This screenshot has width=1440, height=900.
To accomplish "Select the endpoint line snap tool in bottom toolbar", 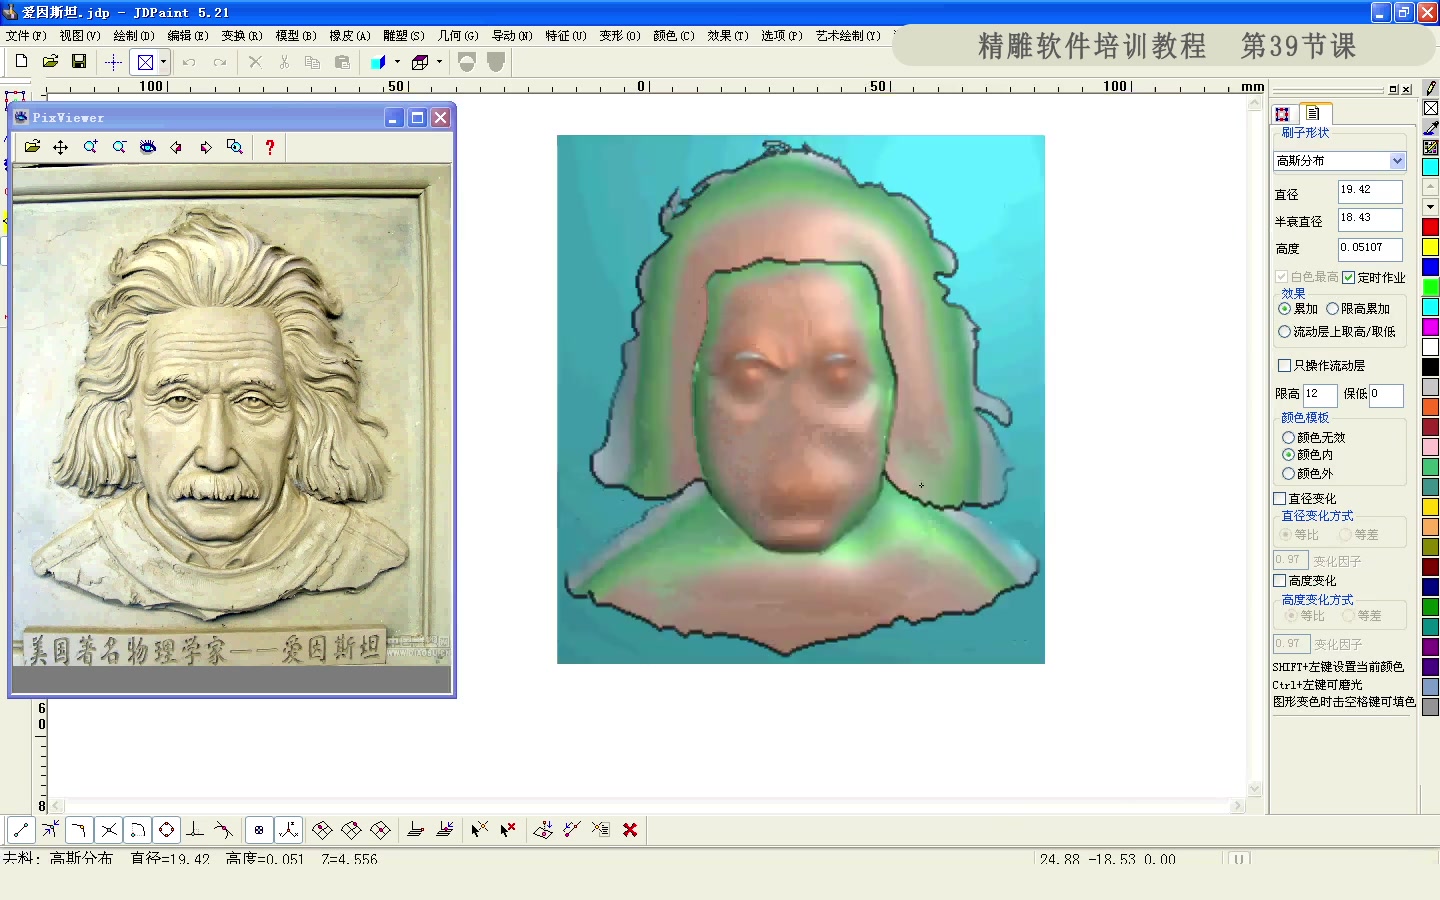I will coord(21,830).
